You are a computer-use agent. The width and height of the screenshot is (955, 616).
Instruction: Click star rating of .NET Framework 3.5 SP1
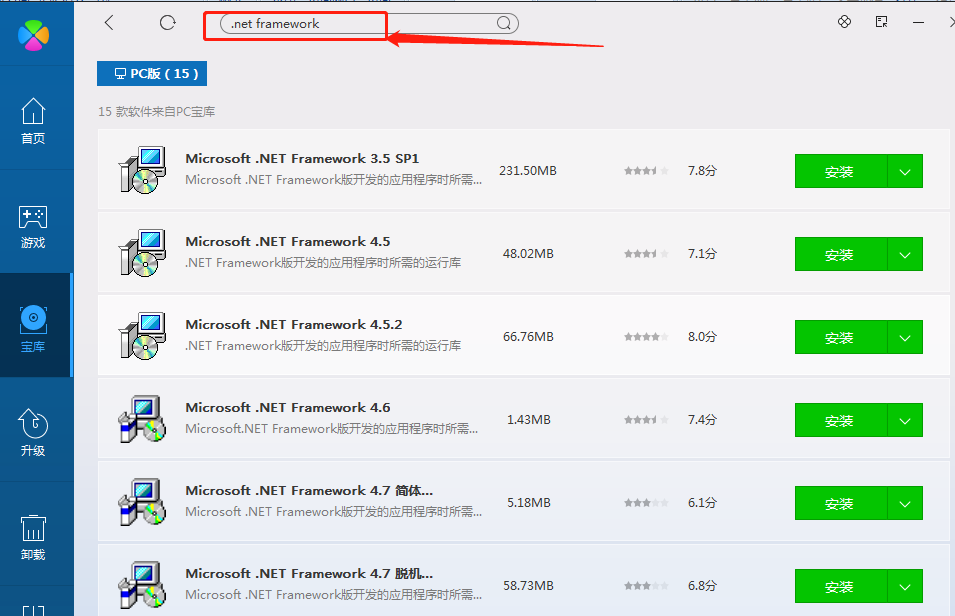pyautogui.click(x=646, y=171)
